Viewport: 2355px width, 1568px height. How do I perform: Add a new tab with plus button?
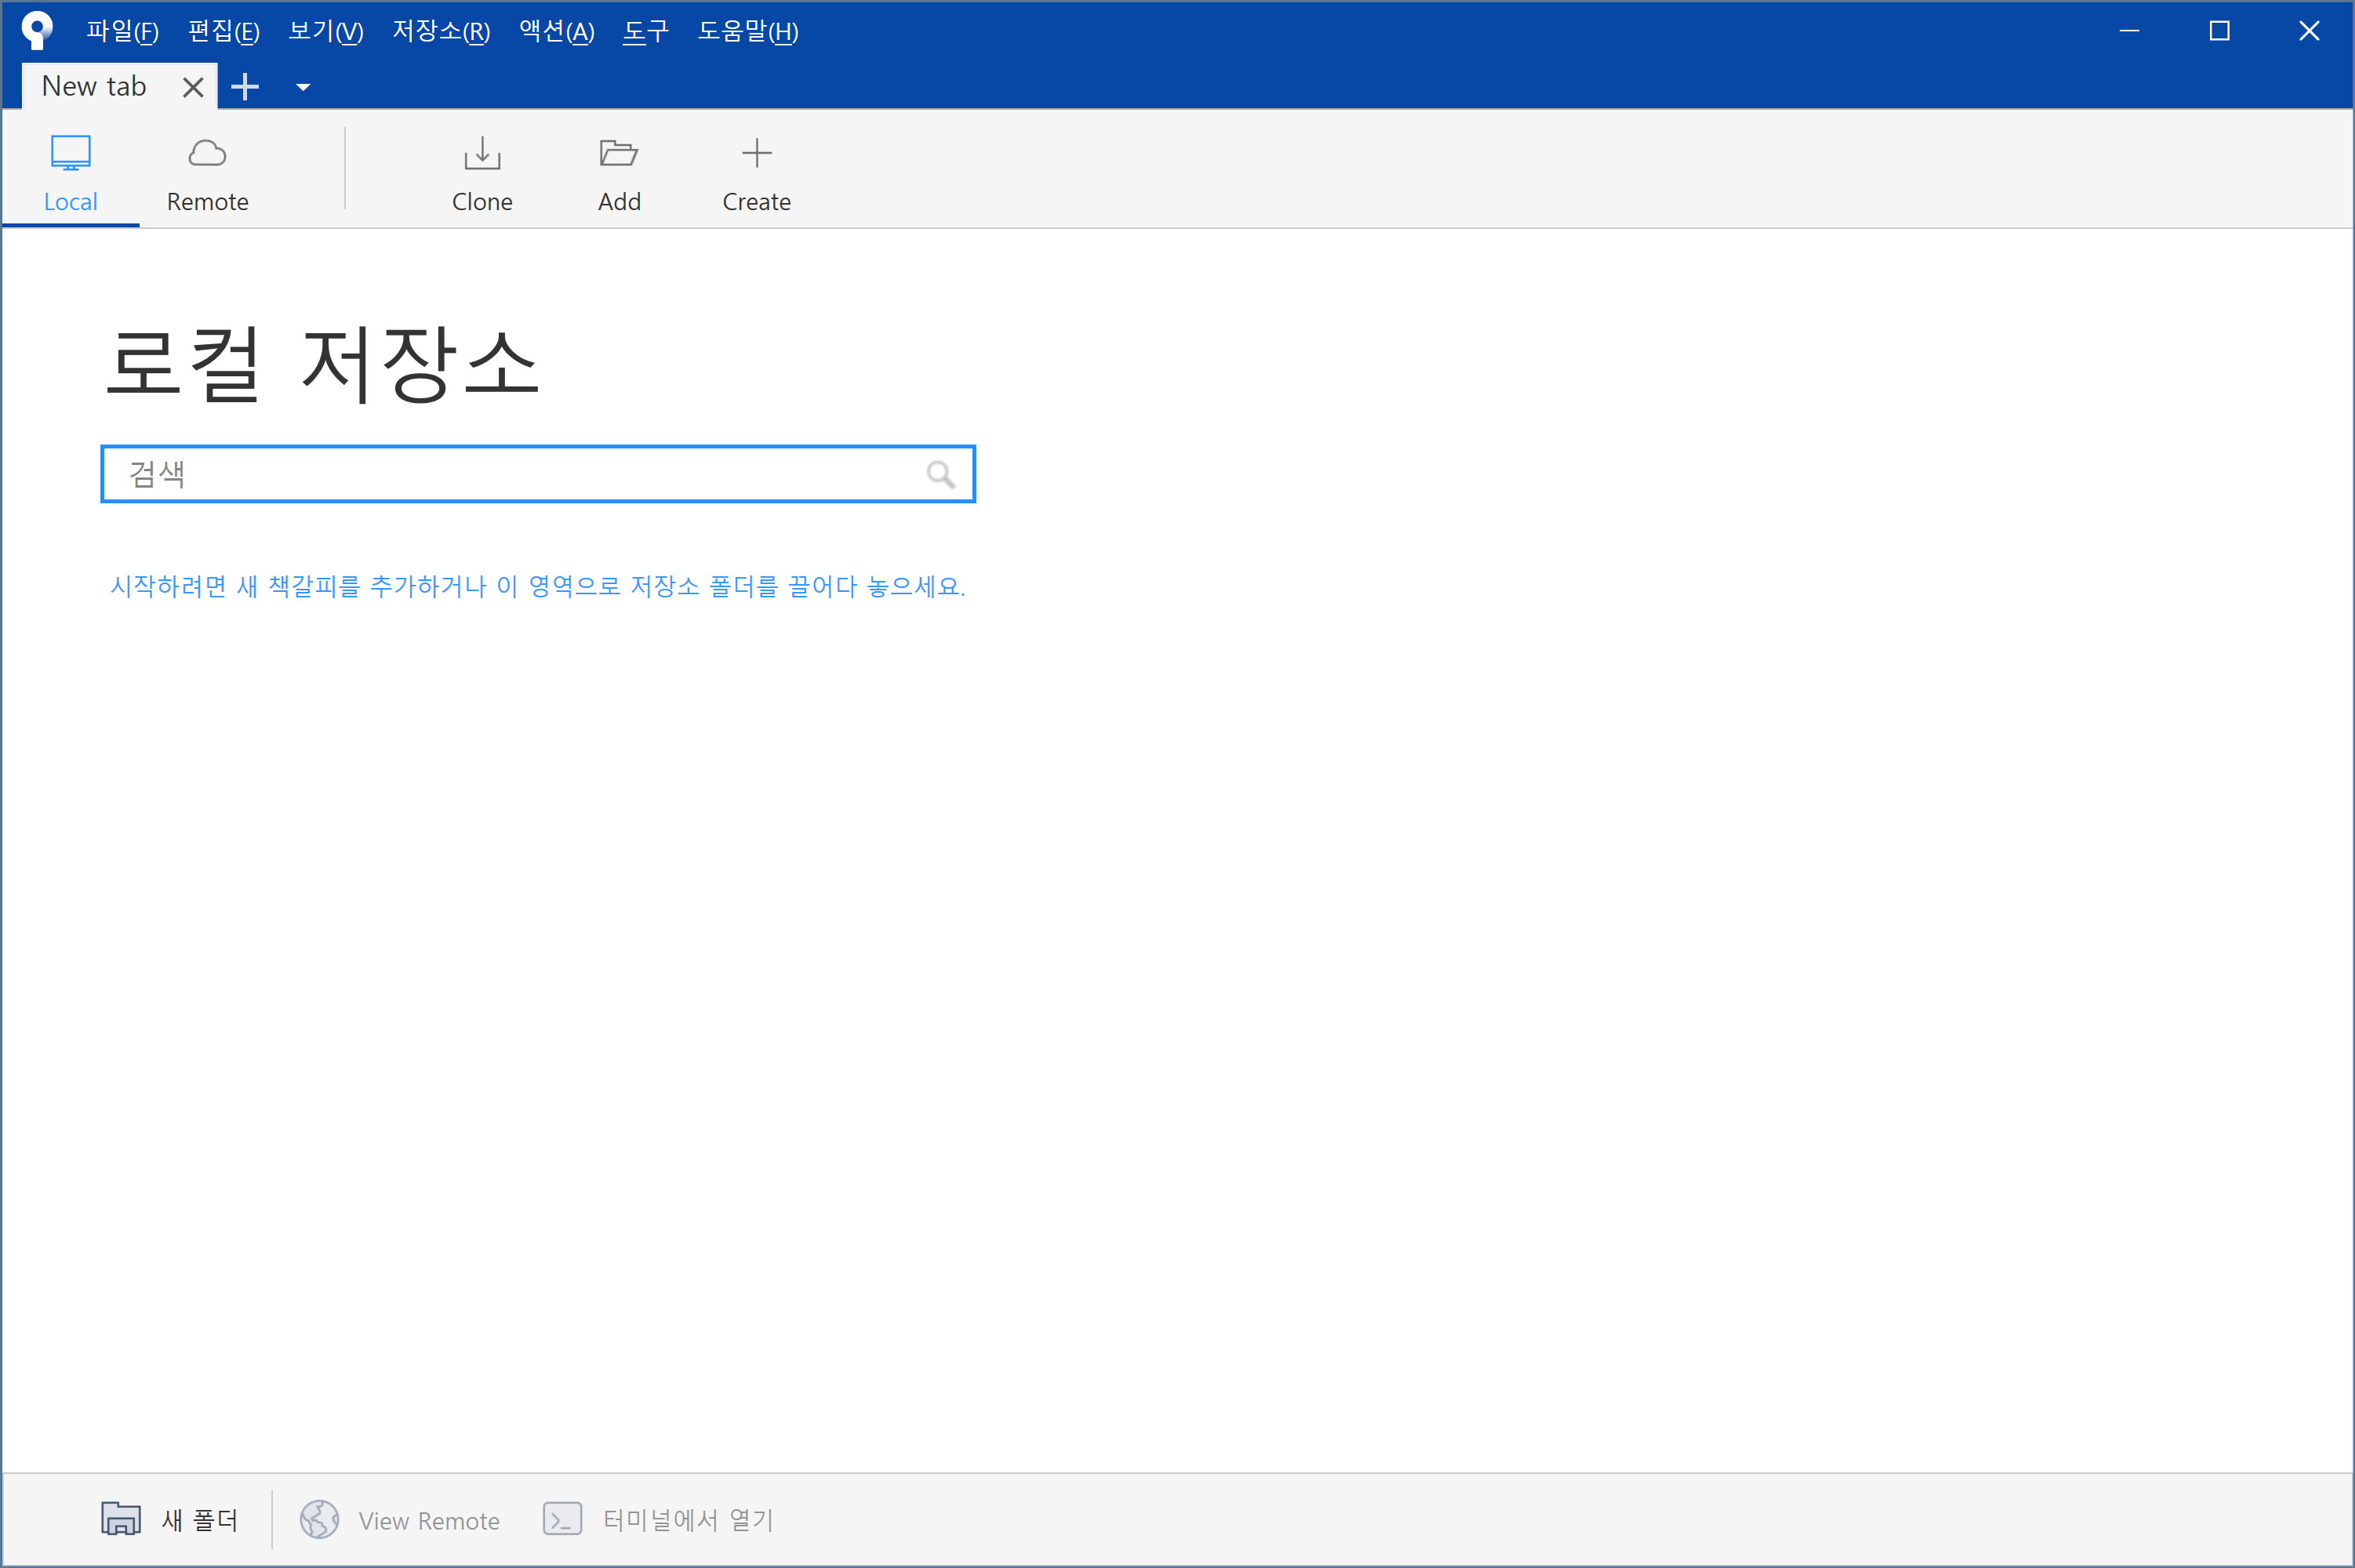click(245, 87)
